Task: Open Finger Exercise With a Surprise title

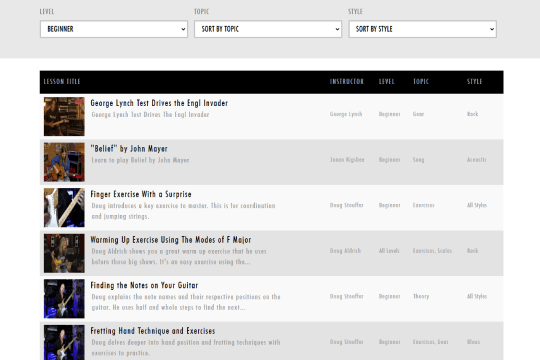Action: click(x=141, y=194)
